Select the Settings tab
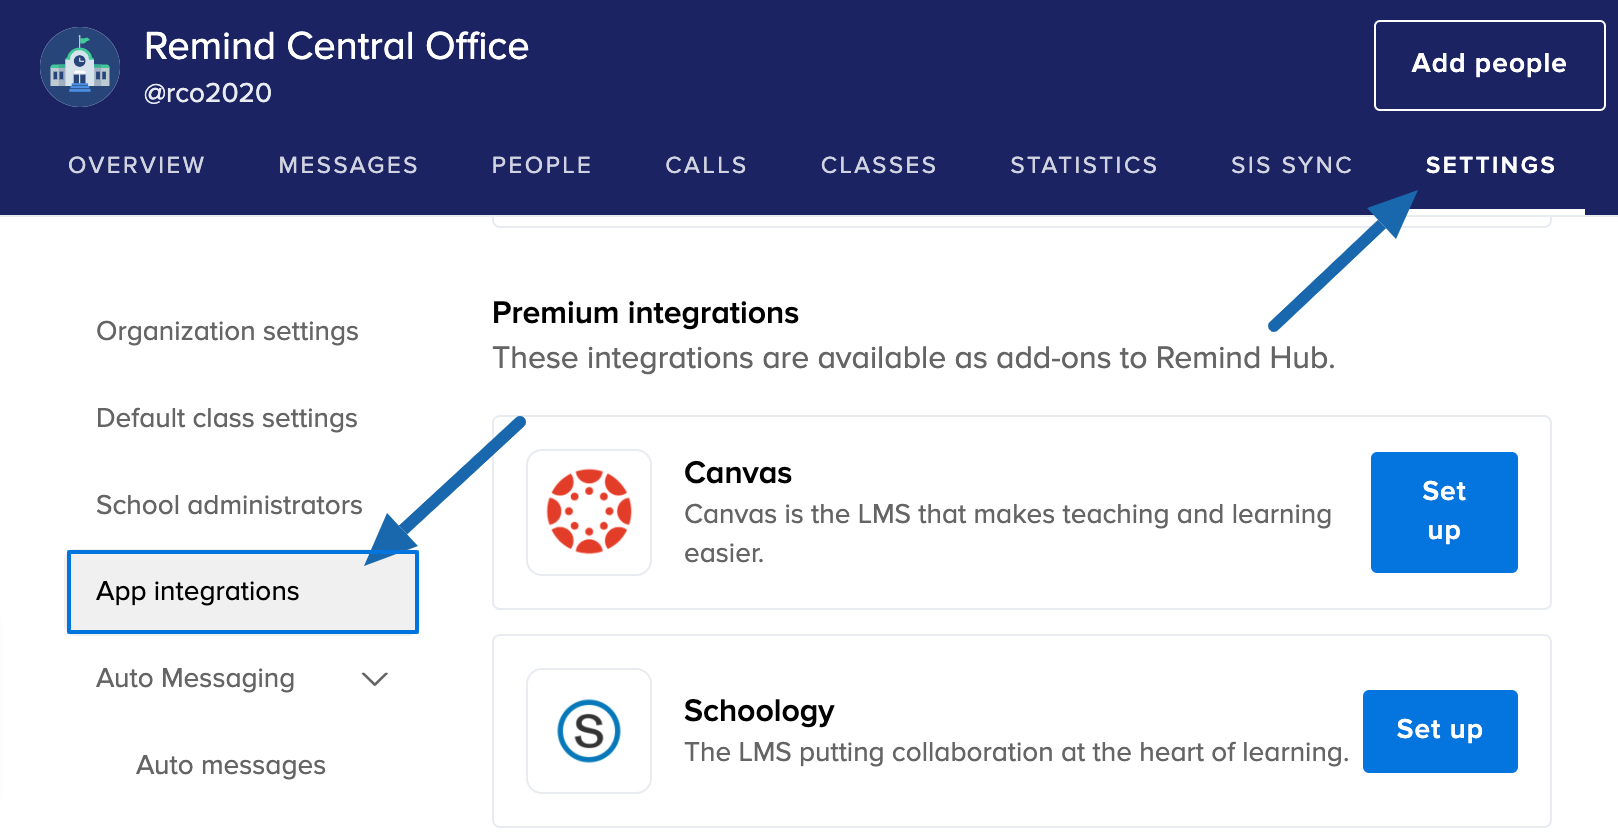The height and width of the screenshot is (836, 1618). click(1490, 165)
